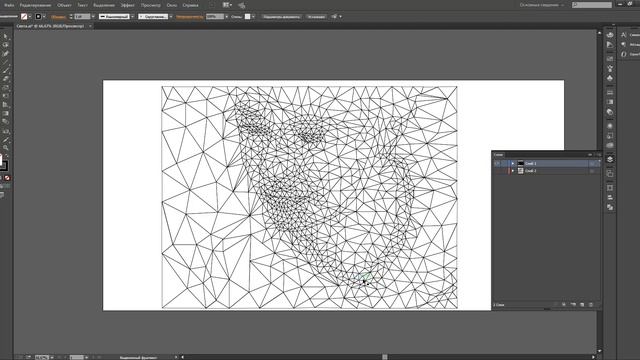This screenshot has height=360, width=640.
Task: Expand the highlighted layer's contents
Action: (513, 163)
